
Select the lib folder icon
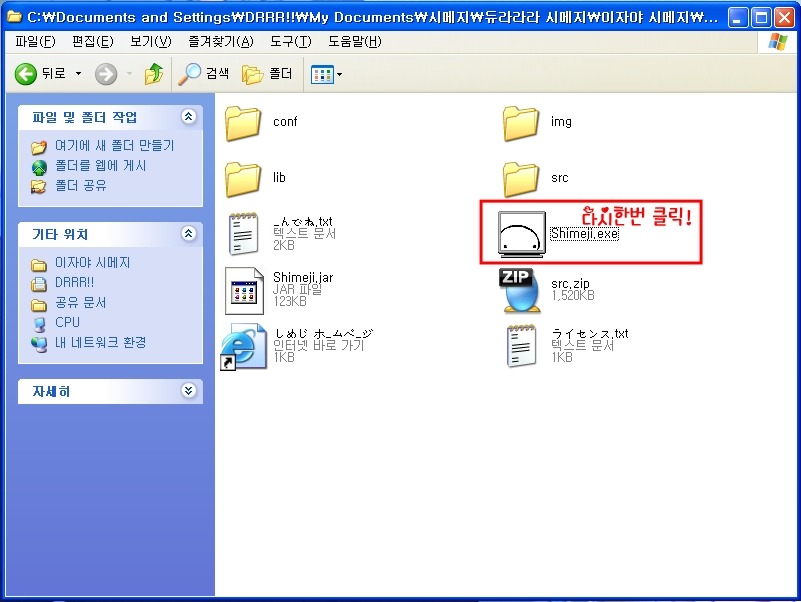[243, 179]
